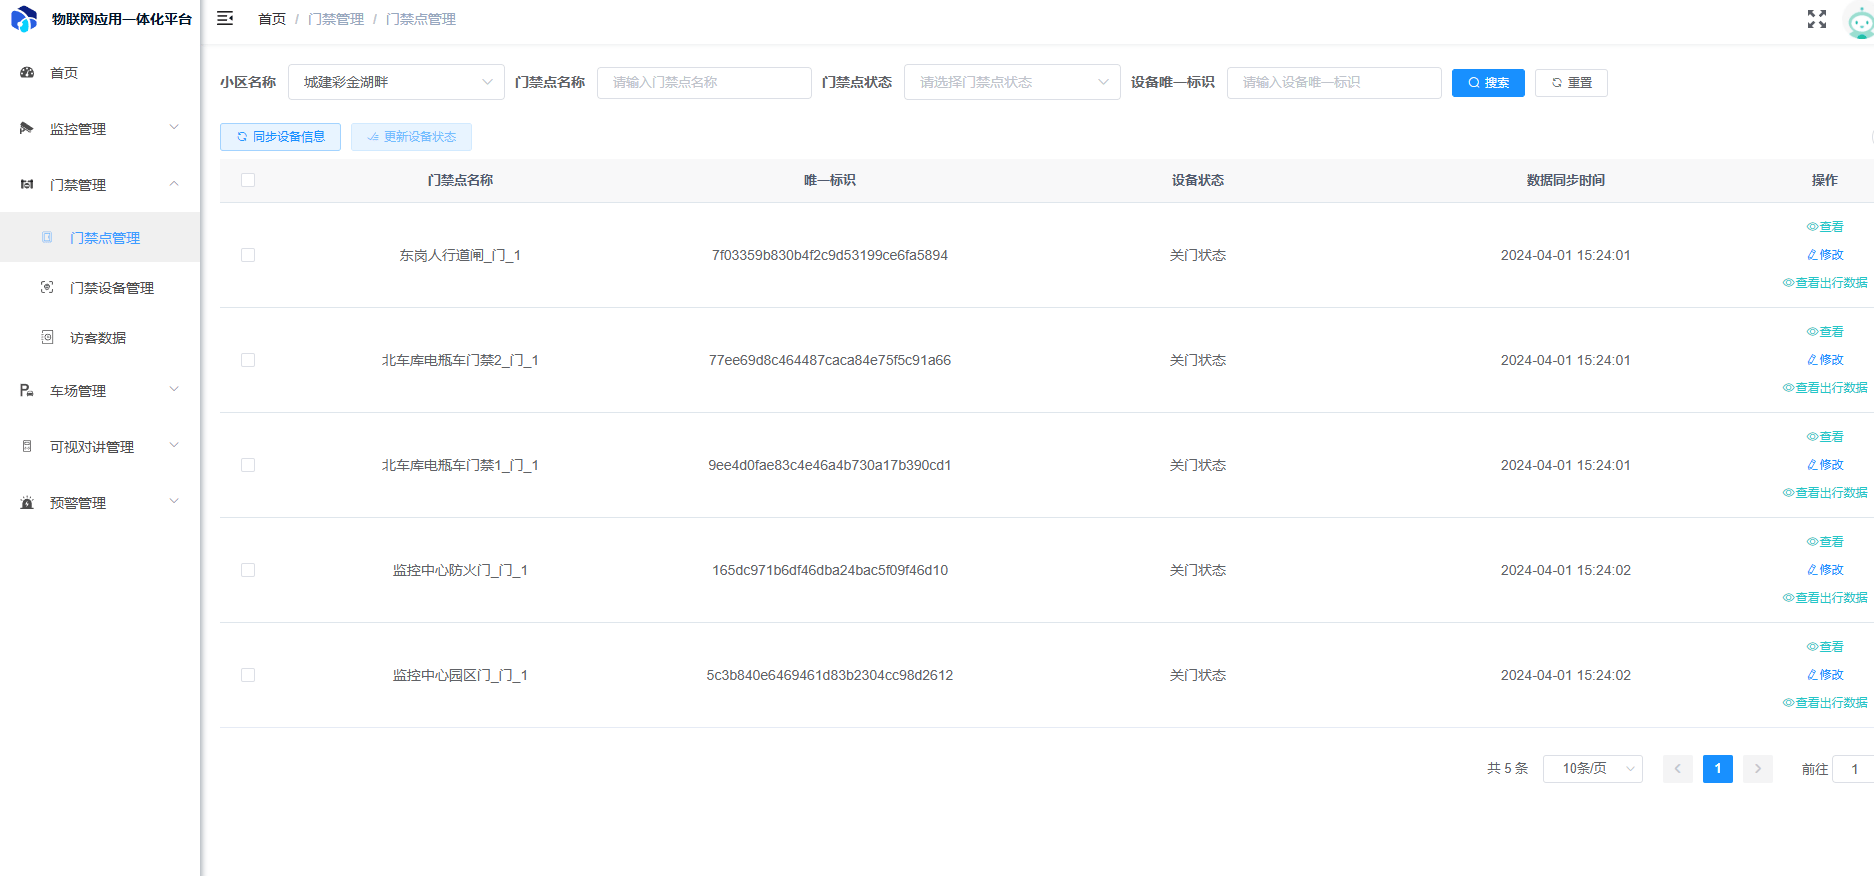Screen dimensions: 1874x876
Task: Toggle fullscreen mode icon
Action: [1816, 19]
